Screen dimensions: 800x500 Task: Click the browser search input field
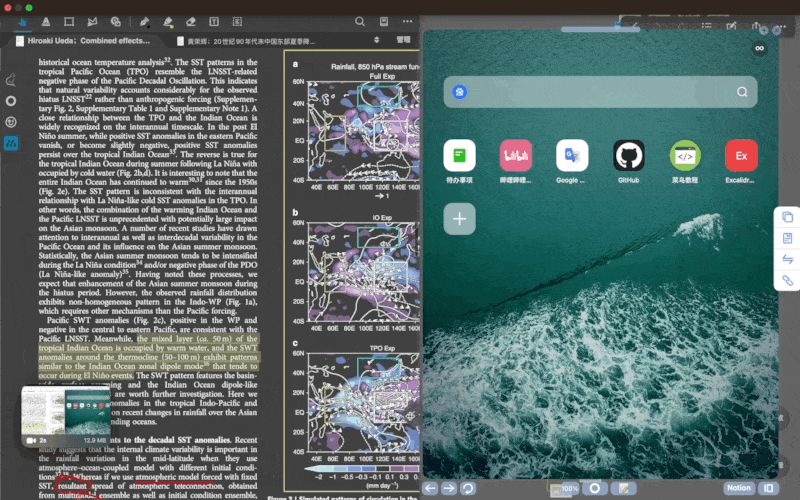click(600, 92)
